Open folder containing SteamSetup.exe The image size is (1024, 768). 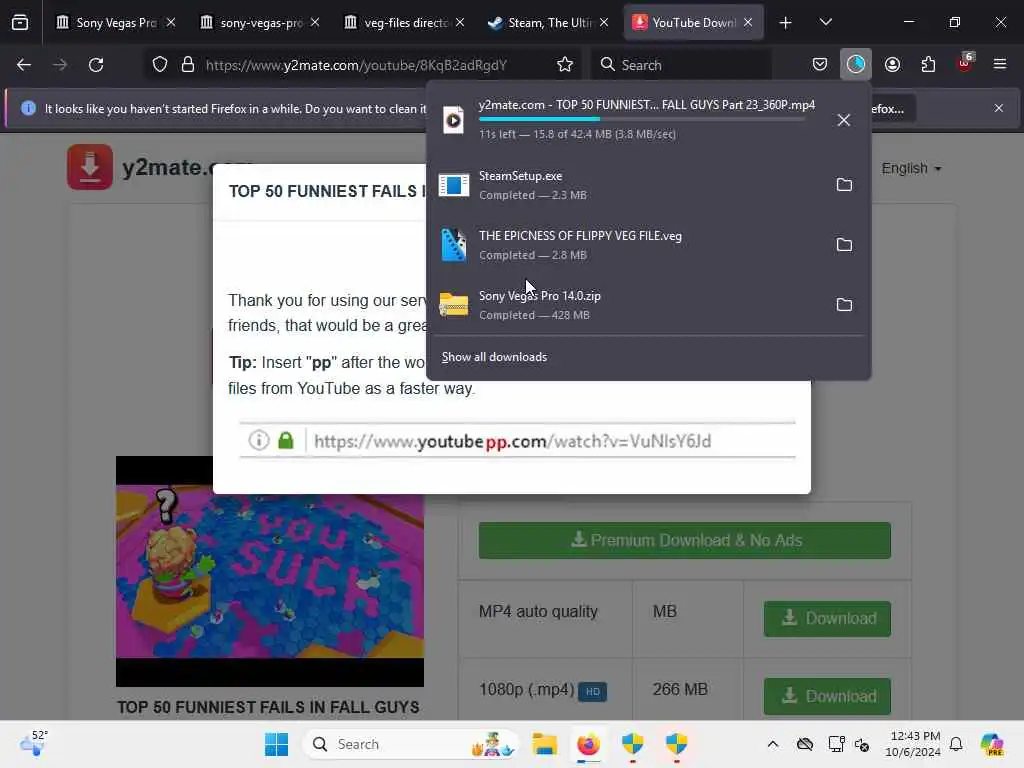pyautogui.click(x=844, y=185)
